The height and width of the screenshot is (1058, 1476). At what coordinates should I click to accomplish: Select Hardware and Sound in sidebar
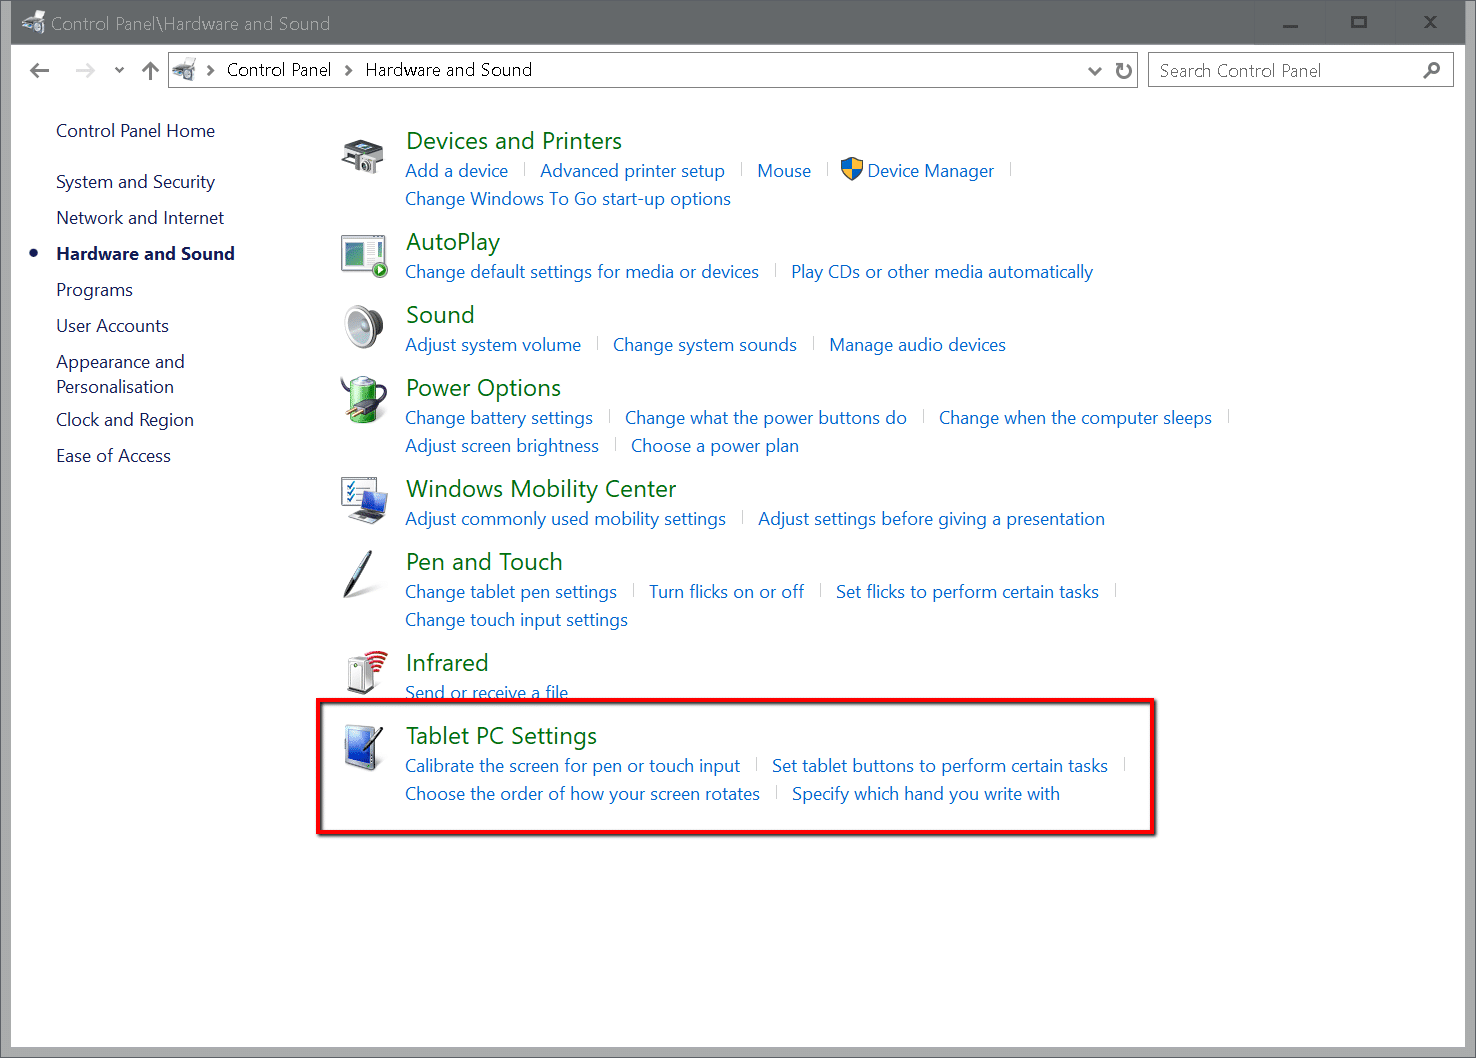[145, 254]
